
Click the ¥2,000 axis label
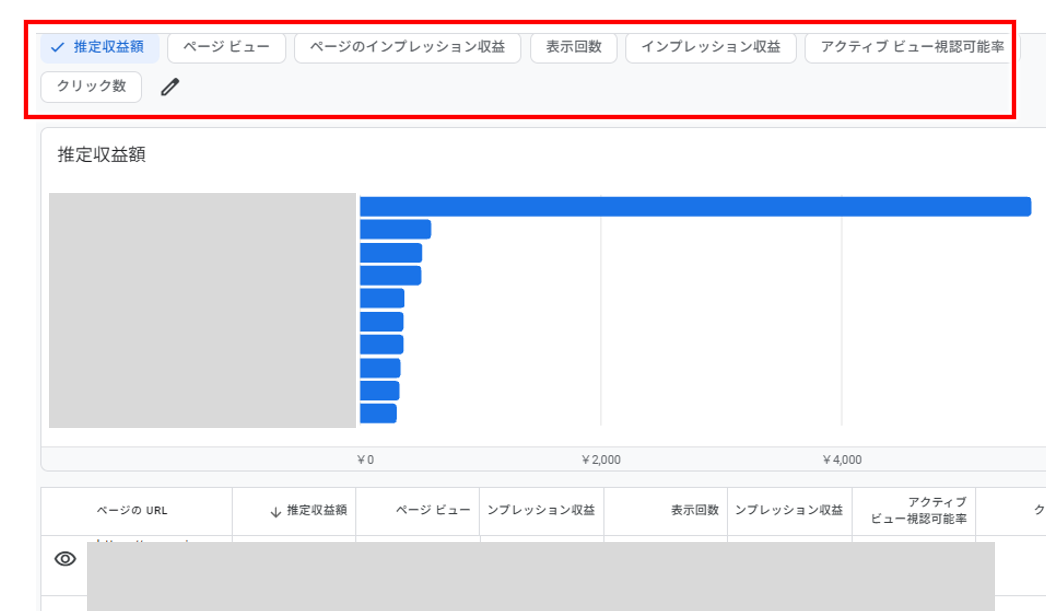tap(601, 460)
